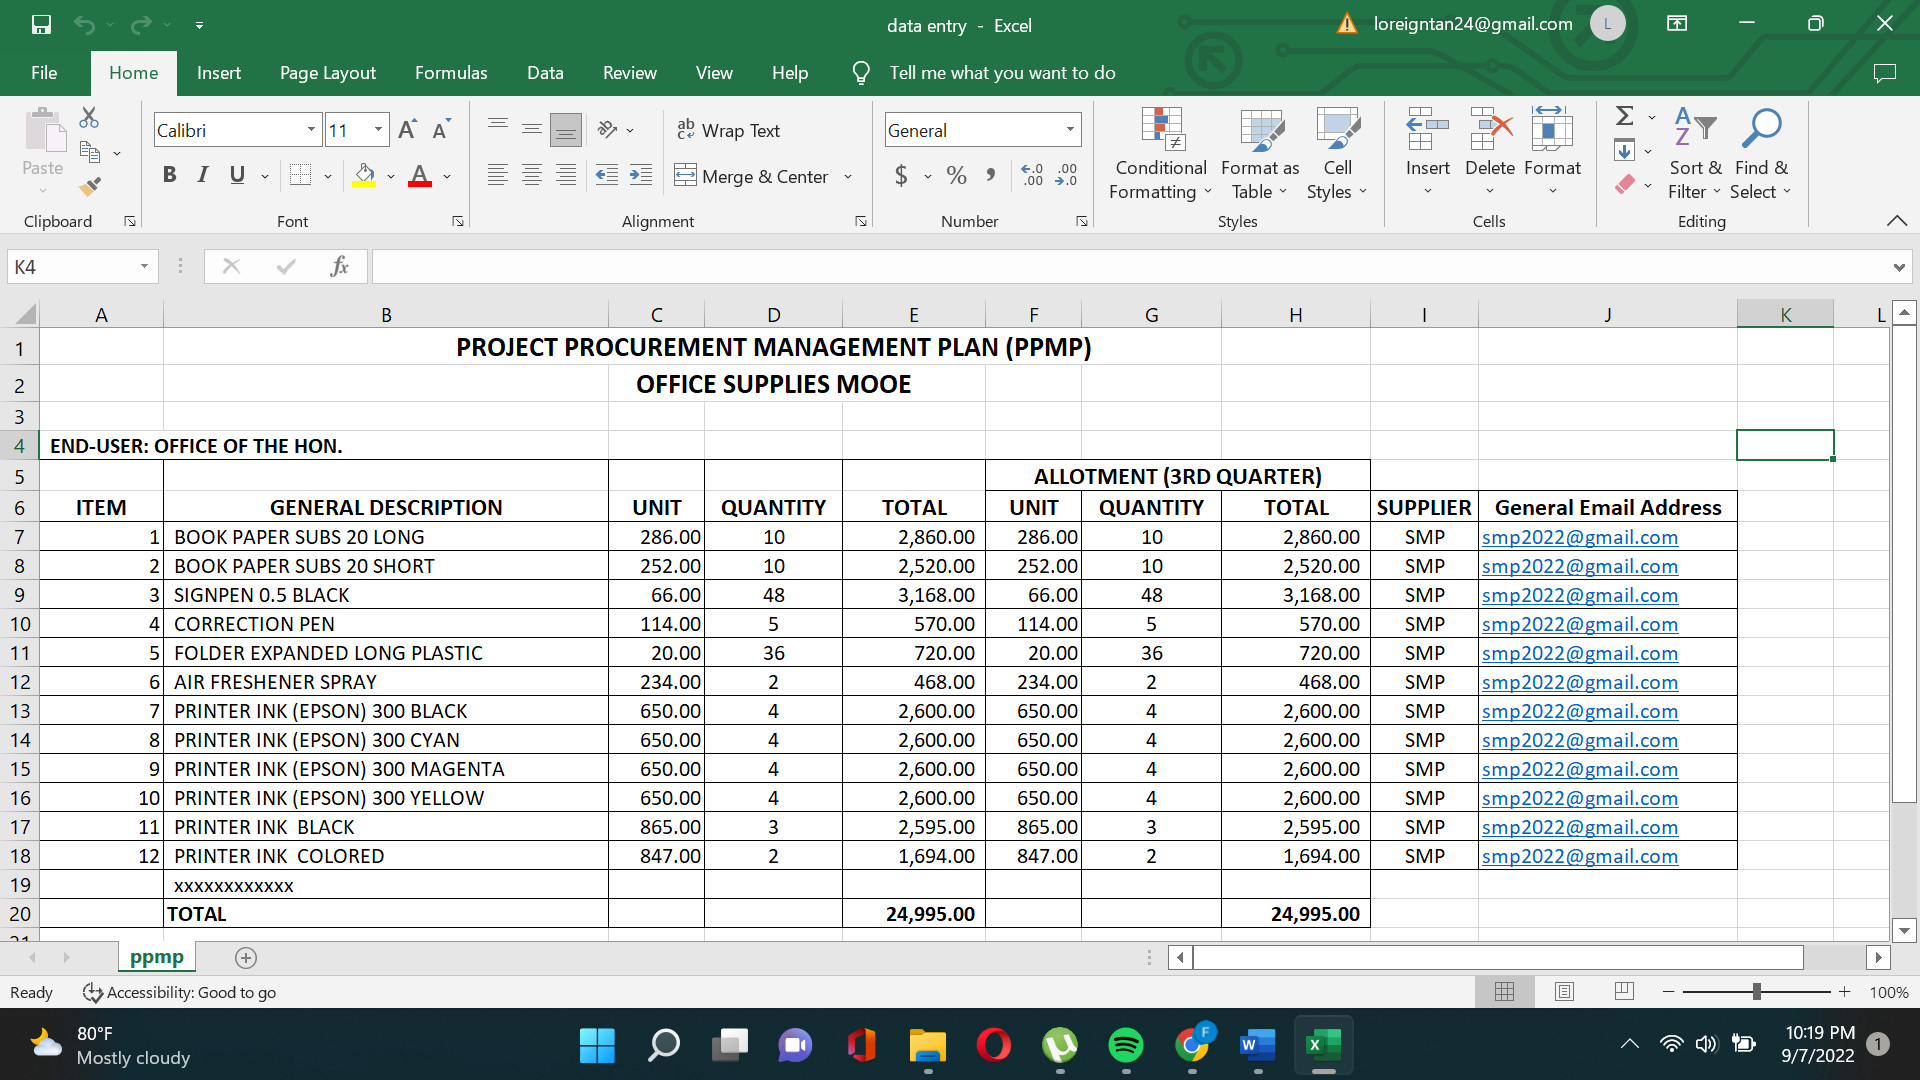Click the Format Painter brush icon
Image resolution: width=1920 pixels, height=1080 pixels.
point(90,186)
